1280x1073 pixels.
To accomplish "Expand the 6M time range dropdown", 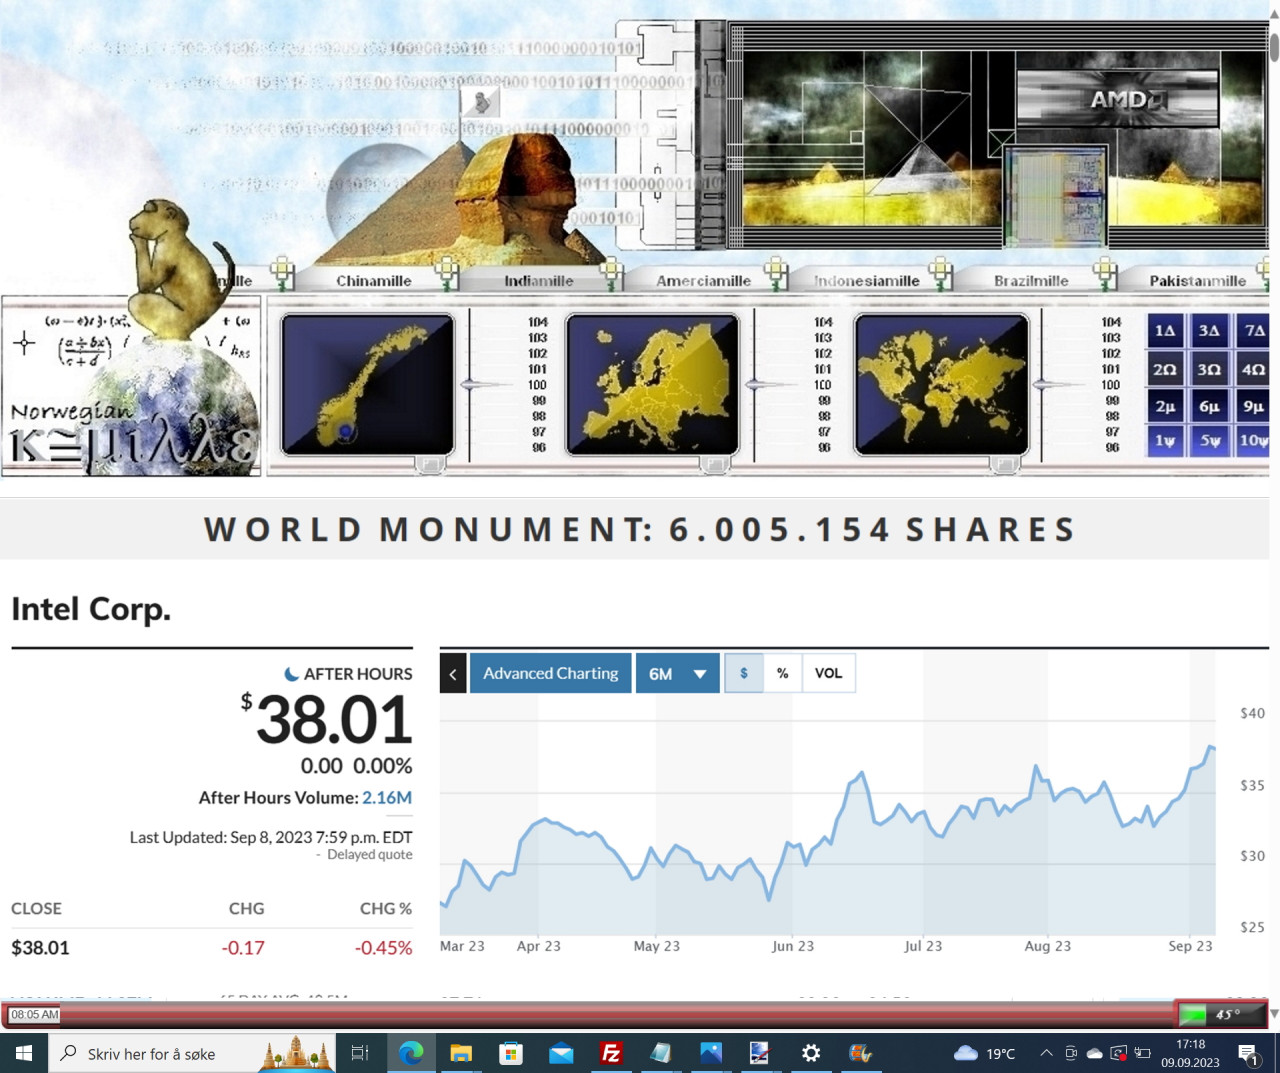I will (678, 673).
